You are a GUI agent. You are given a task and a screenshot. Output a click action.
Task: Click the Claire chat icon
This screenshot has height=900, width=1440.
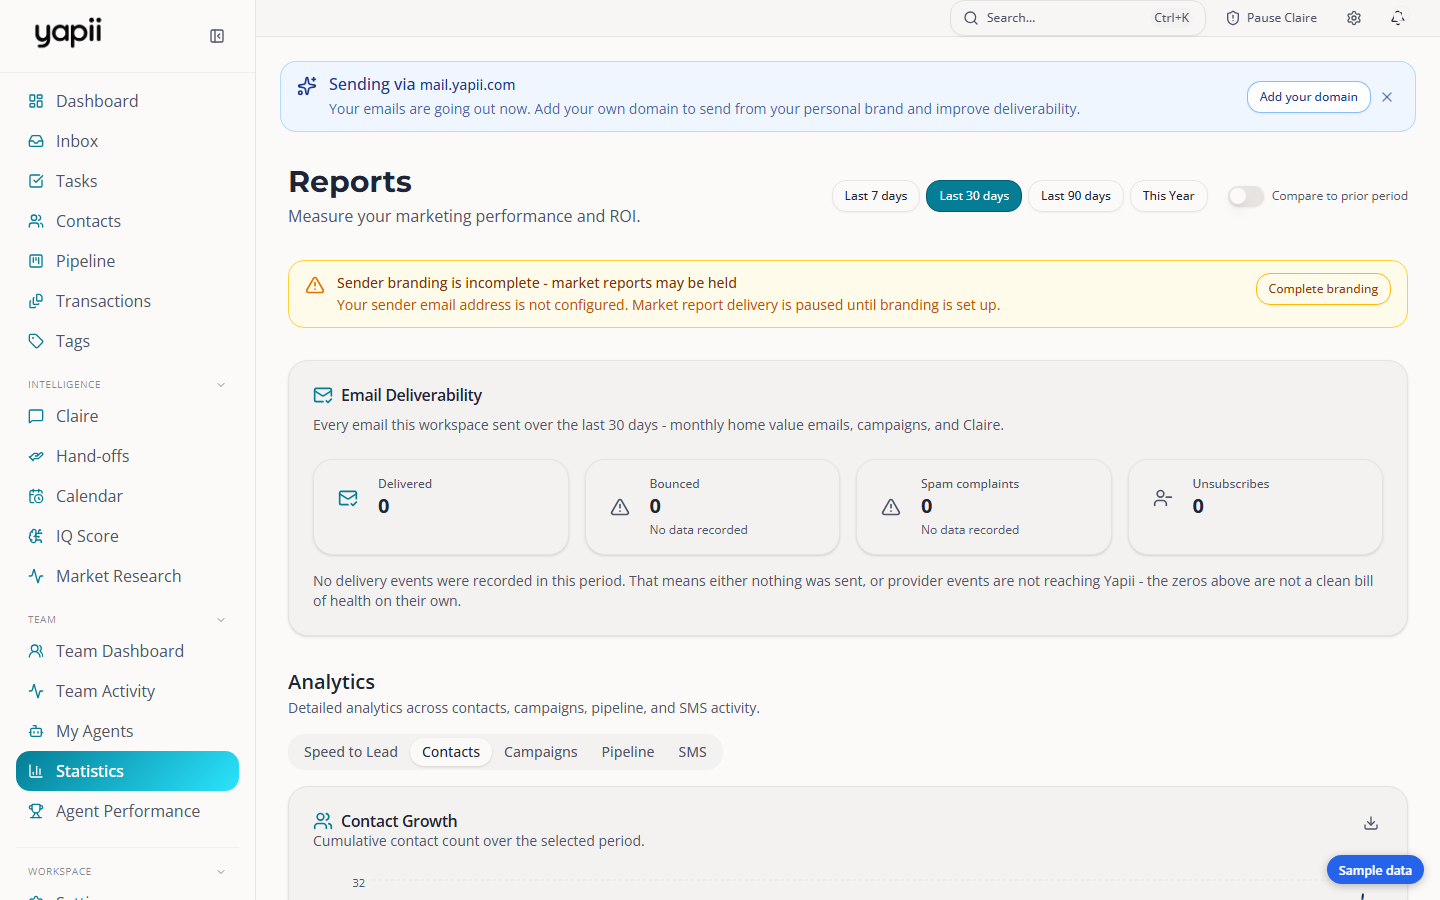[x=36, y=416]
